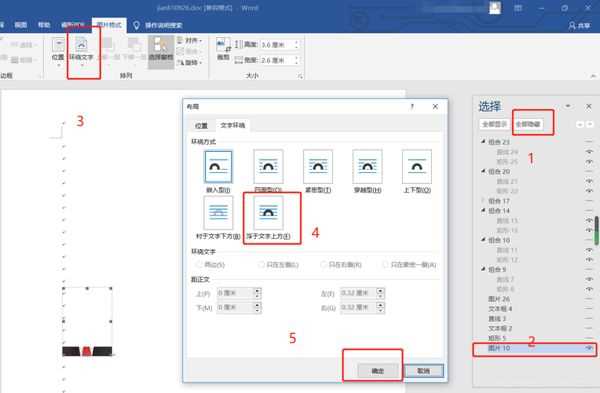Open the 对齐 align dropdown in ribbon
Viewport: 600px width, 393px height.
190,40
